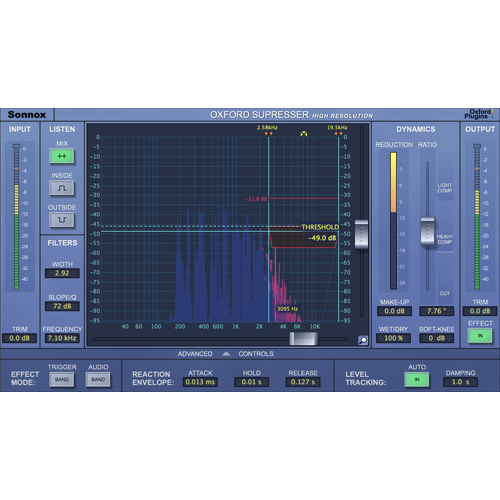500x500 pixels.
Task: Click the yellow center frequency marker
Action: 304,134
